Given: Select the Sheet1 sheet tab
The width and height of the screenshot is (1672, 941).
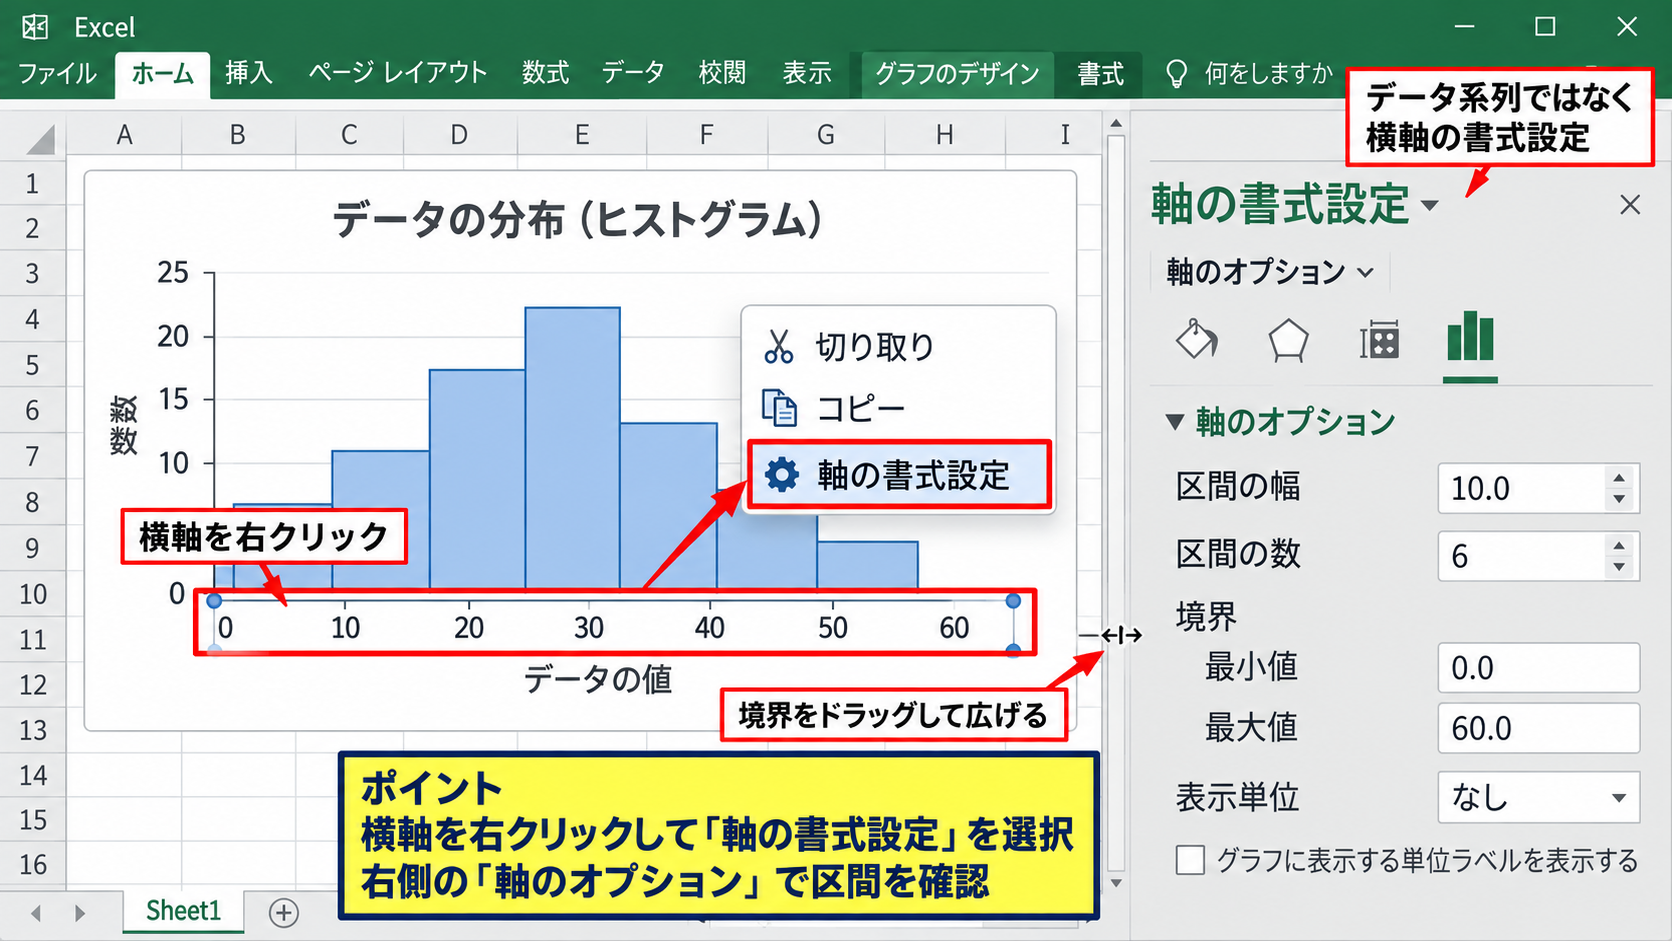Looking at the screenshot, I should coord(183,911).
